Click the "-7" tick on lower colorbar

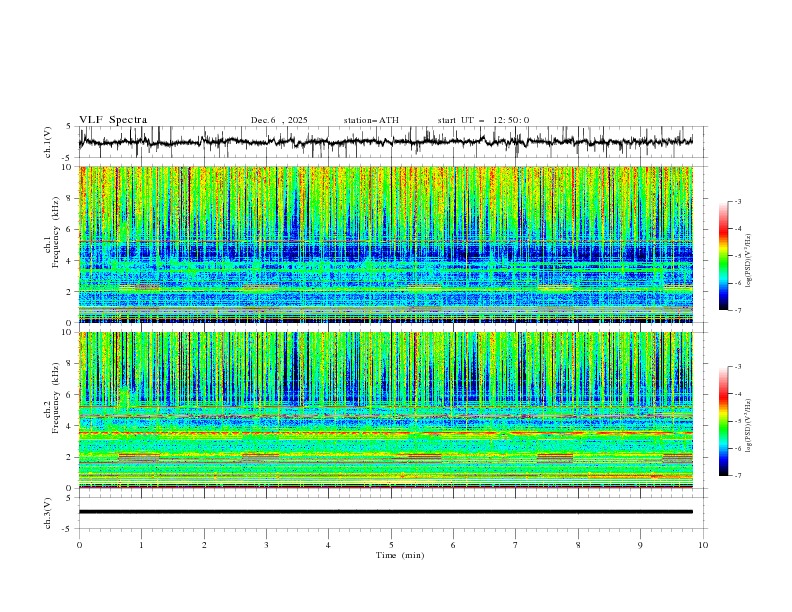738,476
